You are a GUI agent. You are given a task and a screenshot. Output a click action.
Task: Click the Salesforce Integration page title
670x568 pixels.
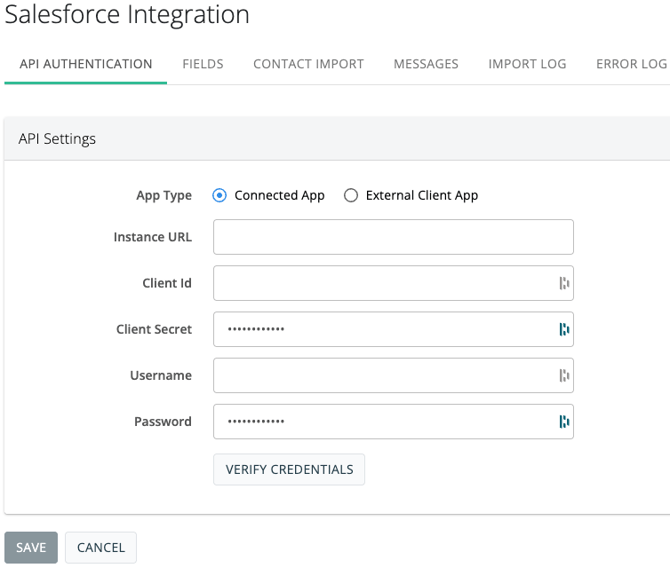127,15
